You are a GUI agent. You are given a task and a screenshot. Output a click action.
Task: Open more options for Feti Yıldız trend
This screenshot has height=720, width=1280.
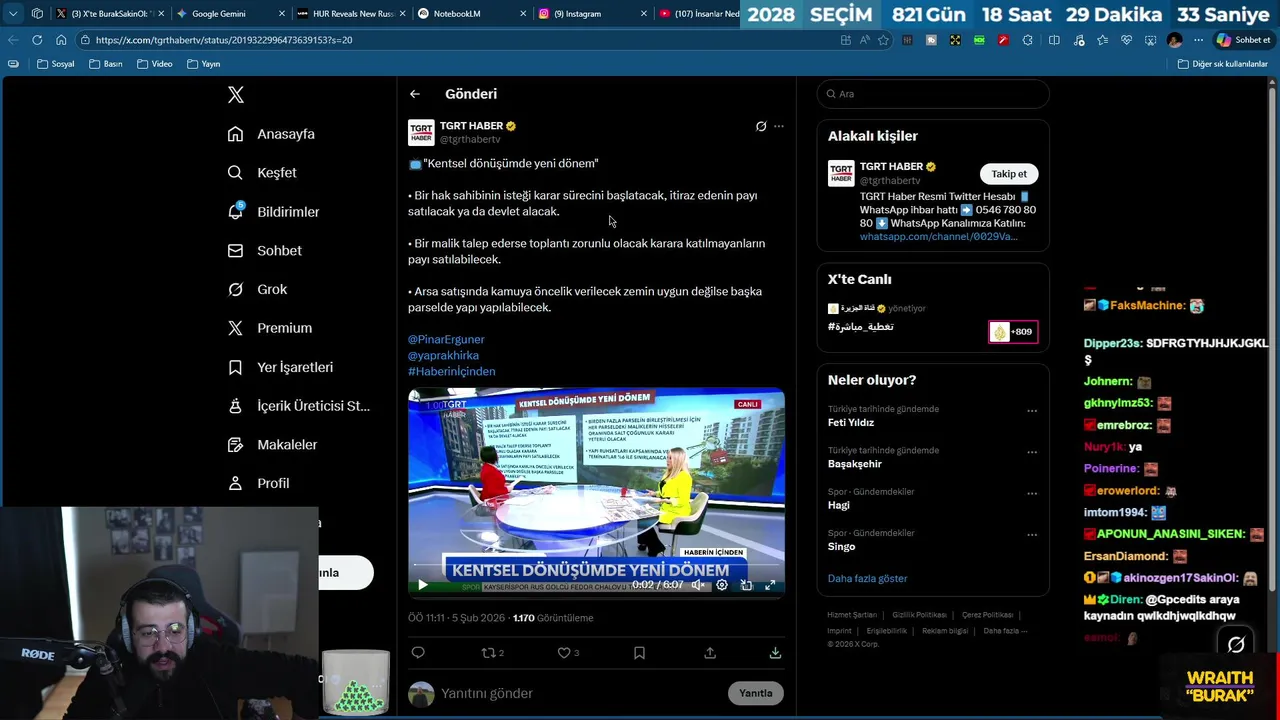1032,411
